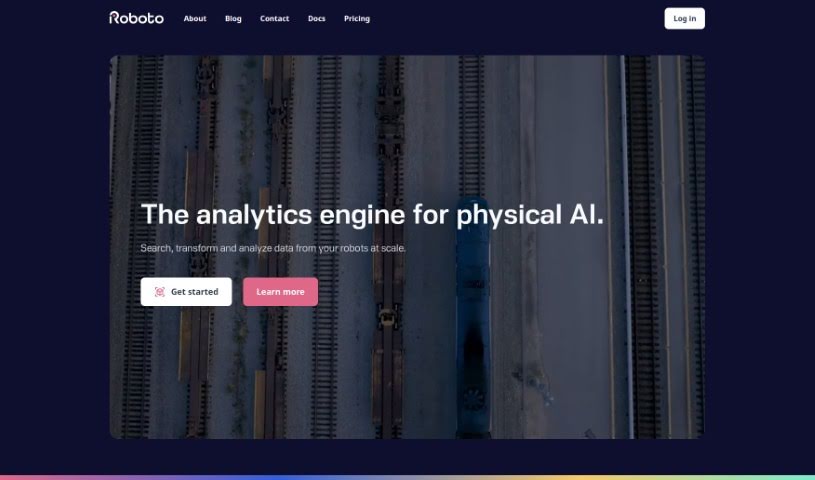Screen dimensions: 815x480
Task: View the Pricing page
Action: coord(357,19)
